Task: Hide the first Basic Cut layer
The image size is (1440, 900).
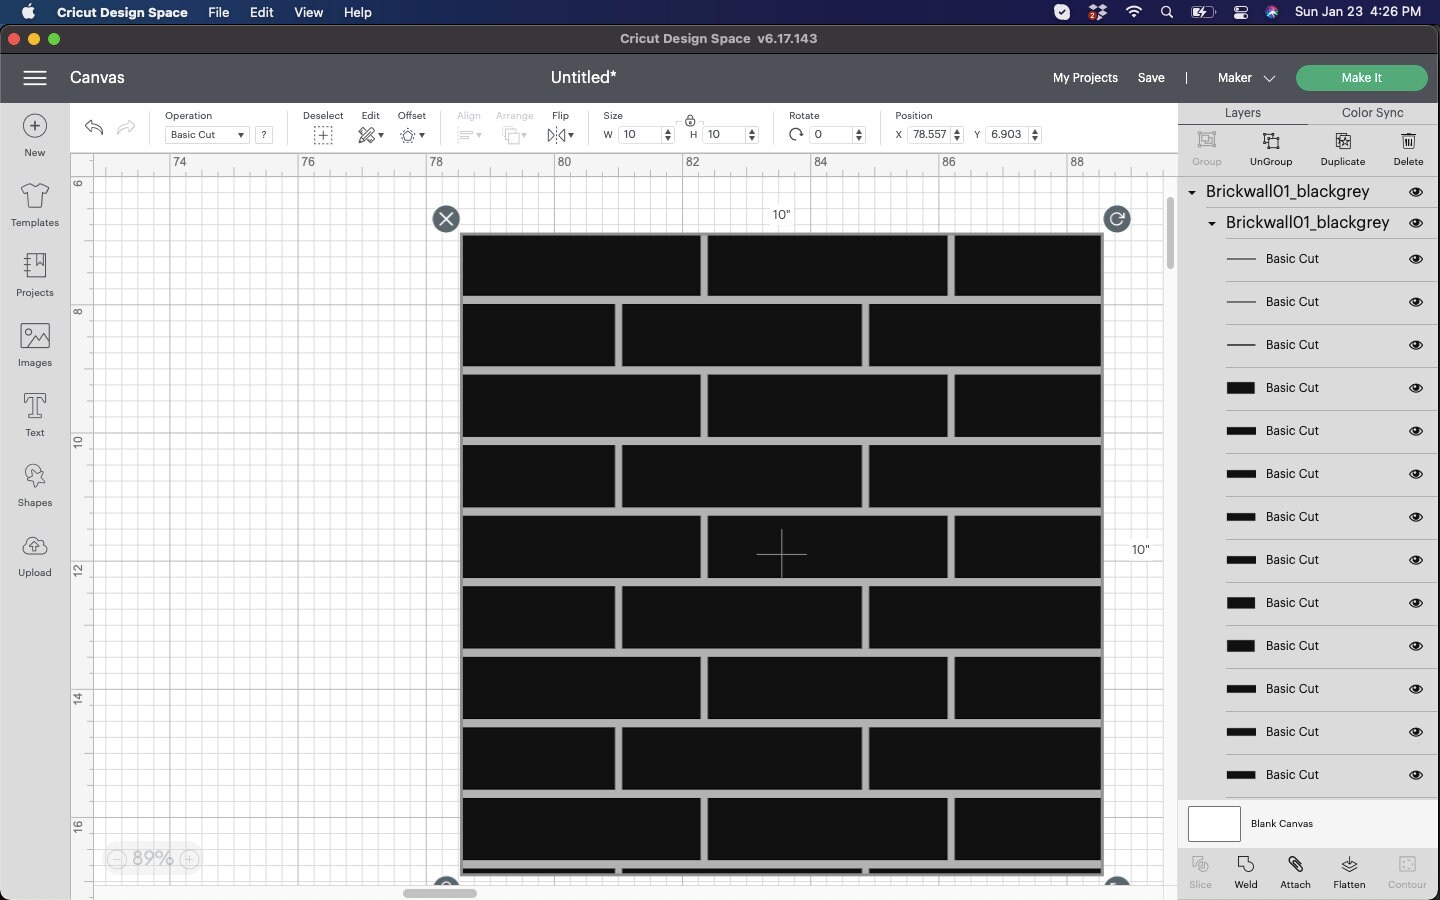Action: coord(1416,259)
